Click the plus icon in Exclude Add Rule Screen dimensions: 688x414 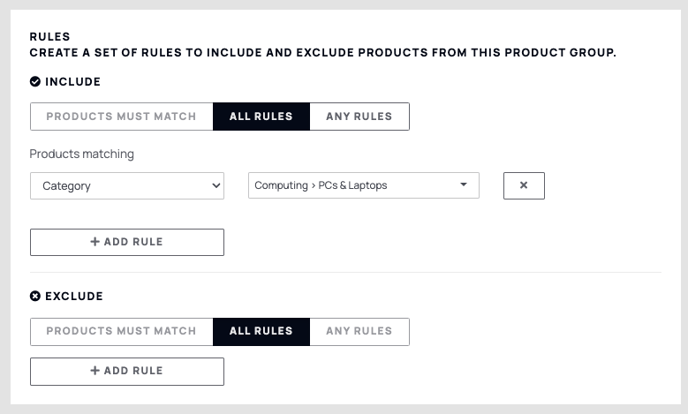click(95, 371)
